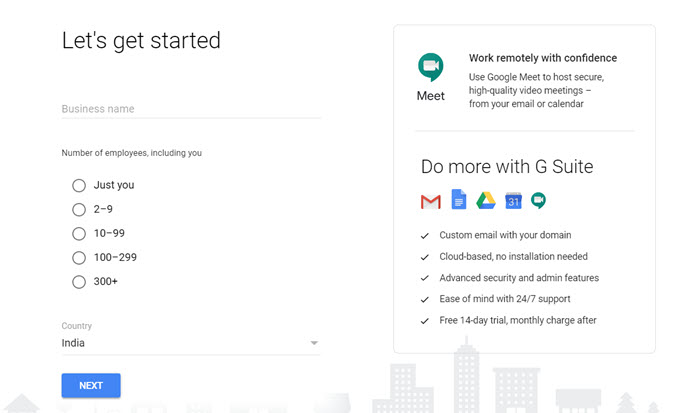Screen dimensions: 680x413
Task: Click the Number of employees, including you label
Action: click(x=131, y=153)
